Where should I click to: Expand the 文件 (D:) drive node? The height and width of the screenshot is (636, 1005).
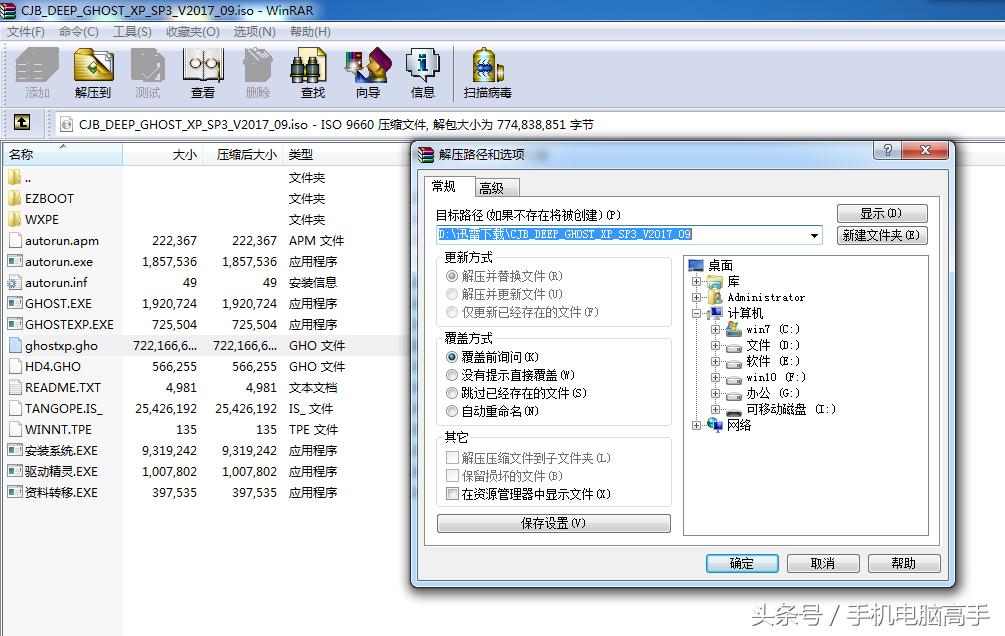point(715,345)
